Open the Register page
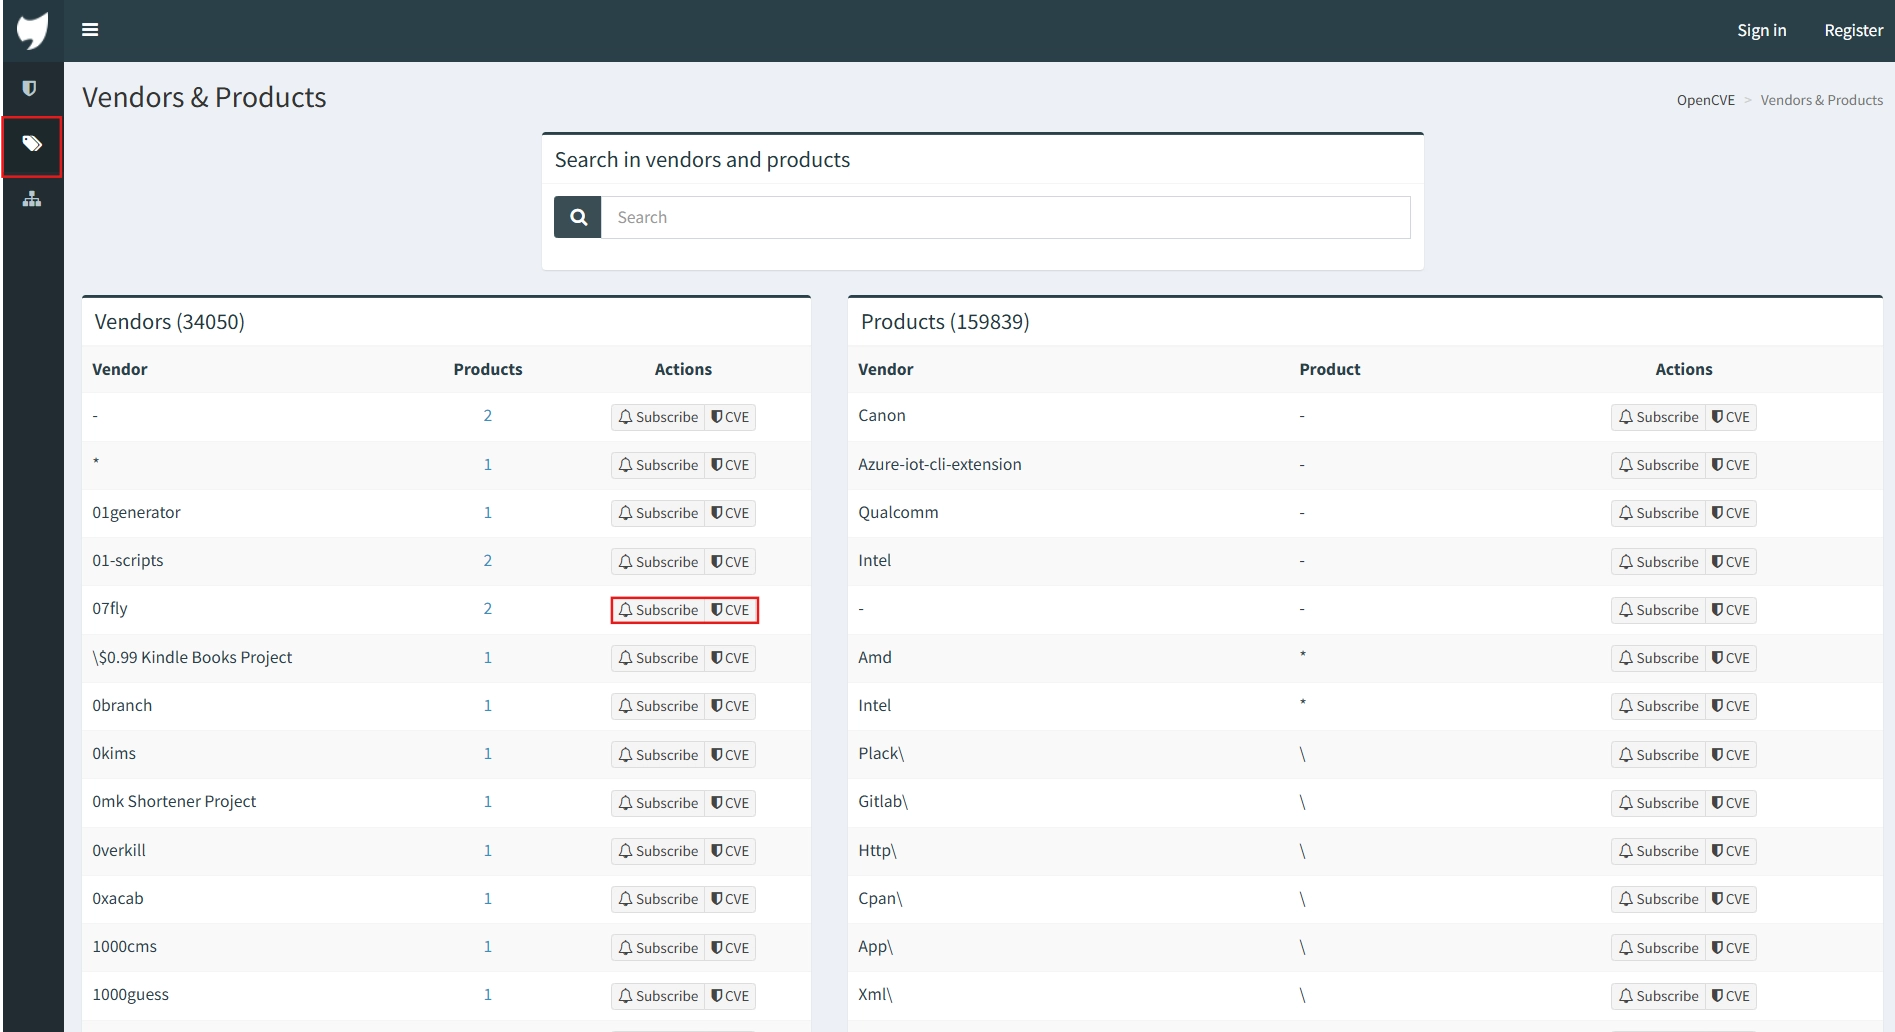This screenshot has height=1032, width=1895. click(x=1853, y=30)
